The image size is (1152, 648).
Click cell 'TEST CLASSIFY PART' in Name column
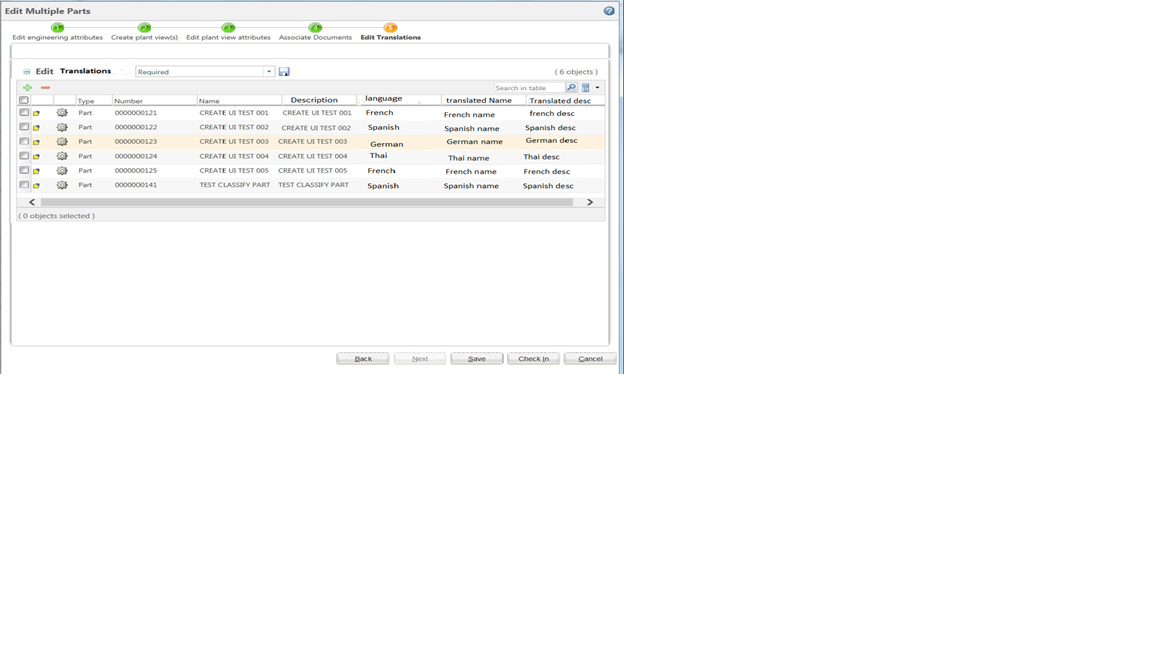[x=234, y=185]
